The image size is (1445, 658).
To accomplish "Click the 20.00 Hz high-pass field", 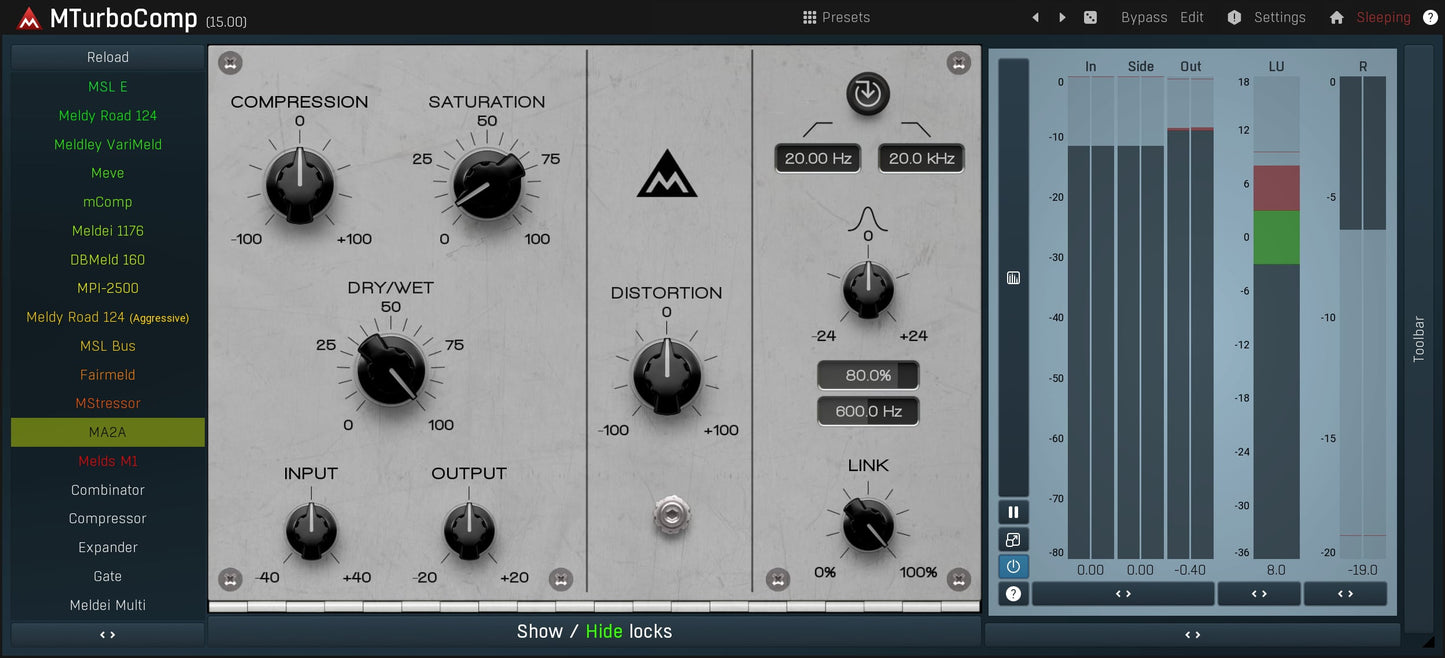I will (817, 158).
